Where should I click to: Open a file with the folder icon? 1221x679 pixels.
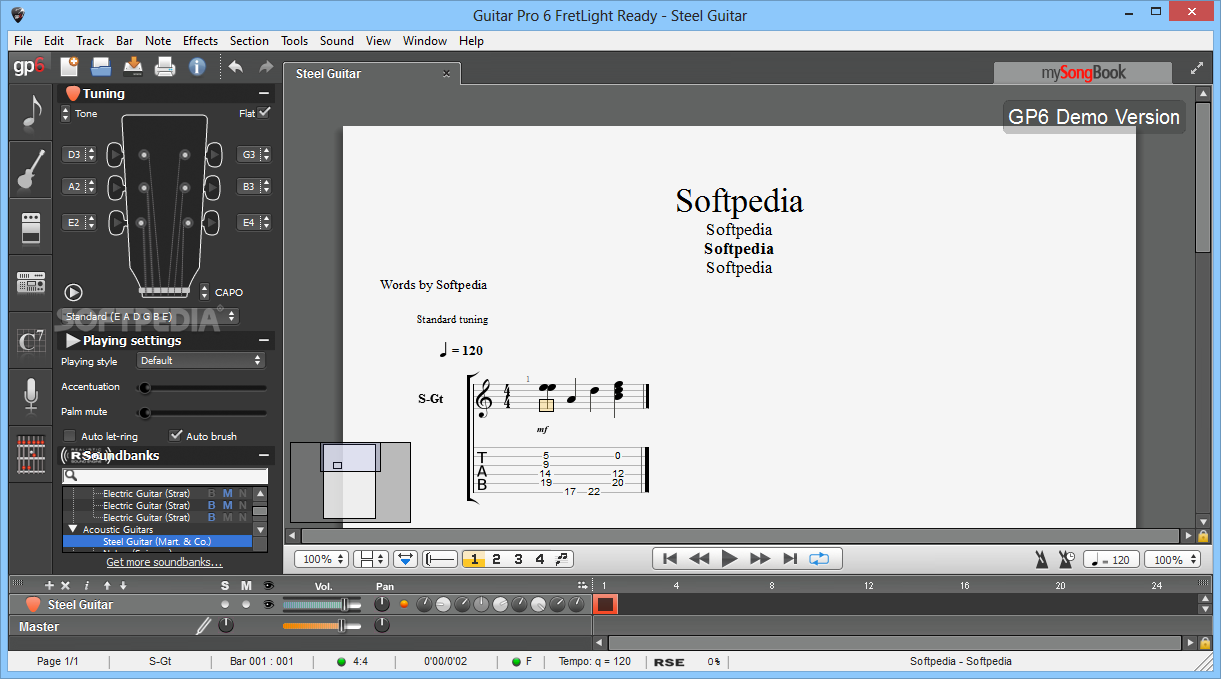click(x=101, y=67)
